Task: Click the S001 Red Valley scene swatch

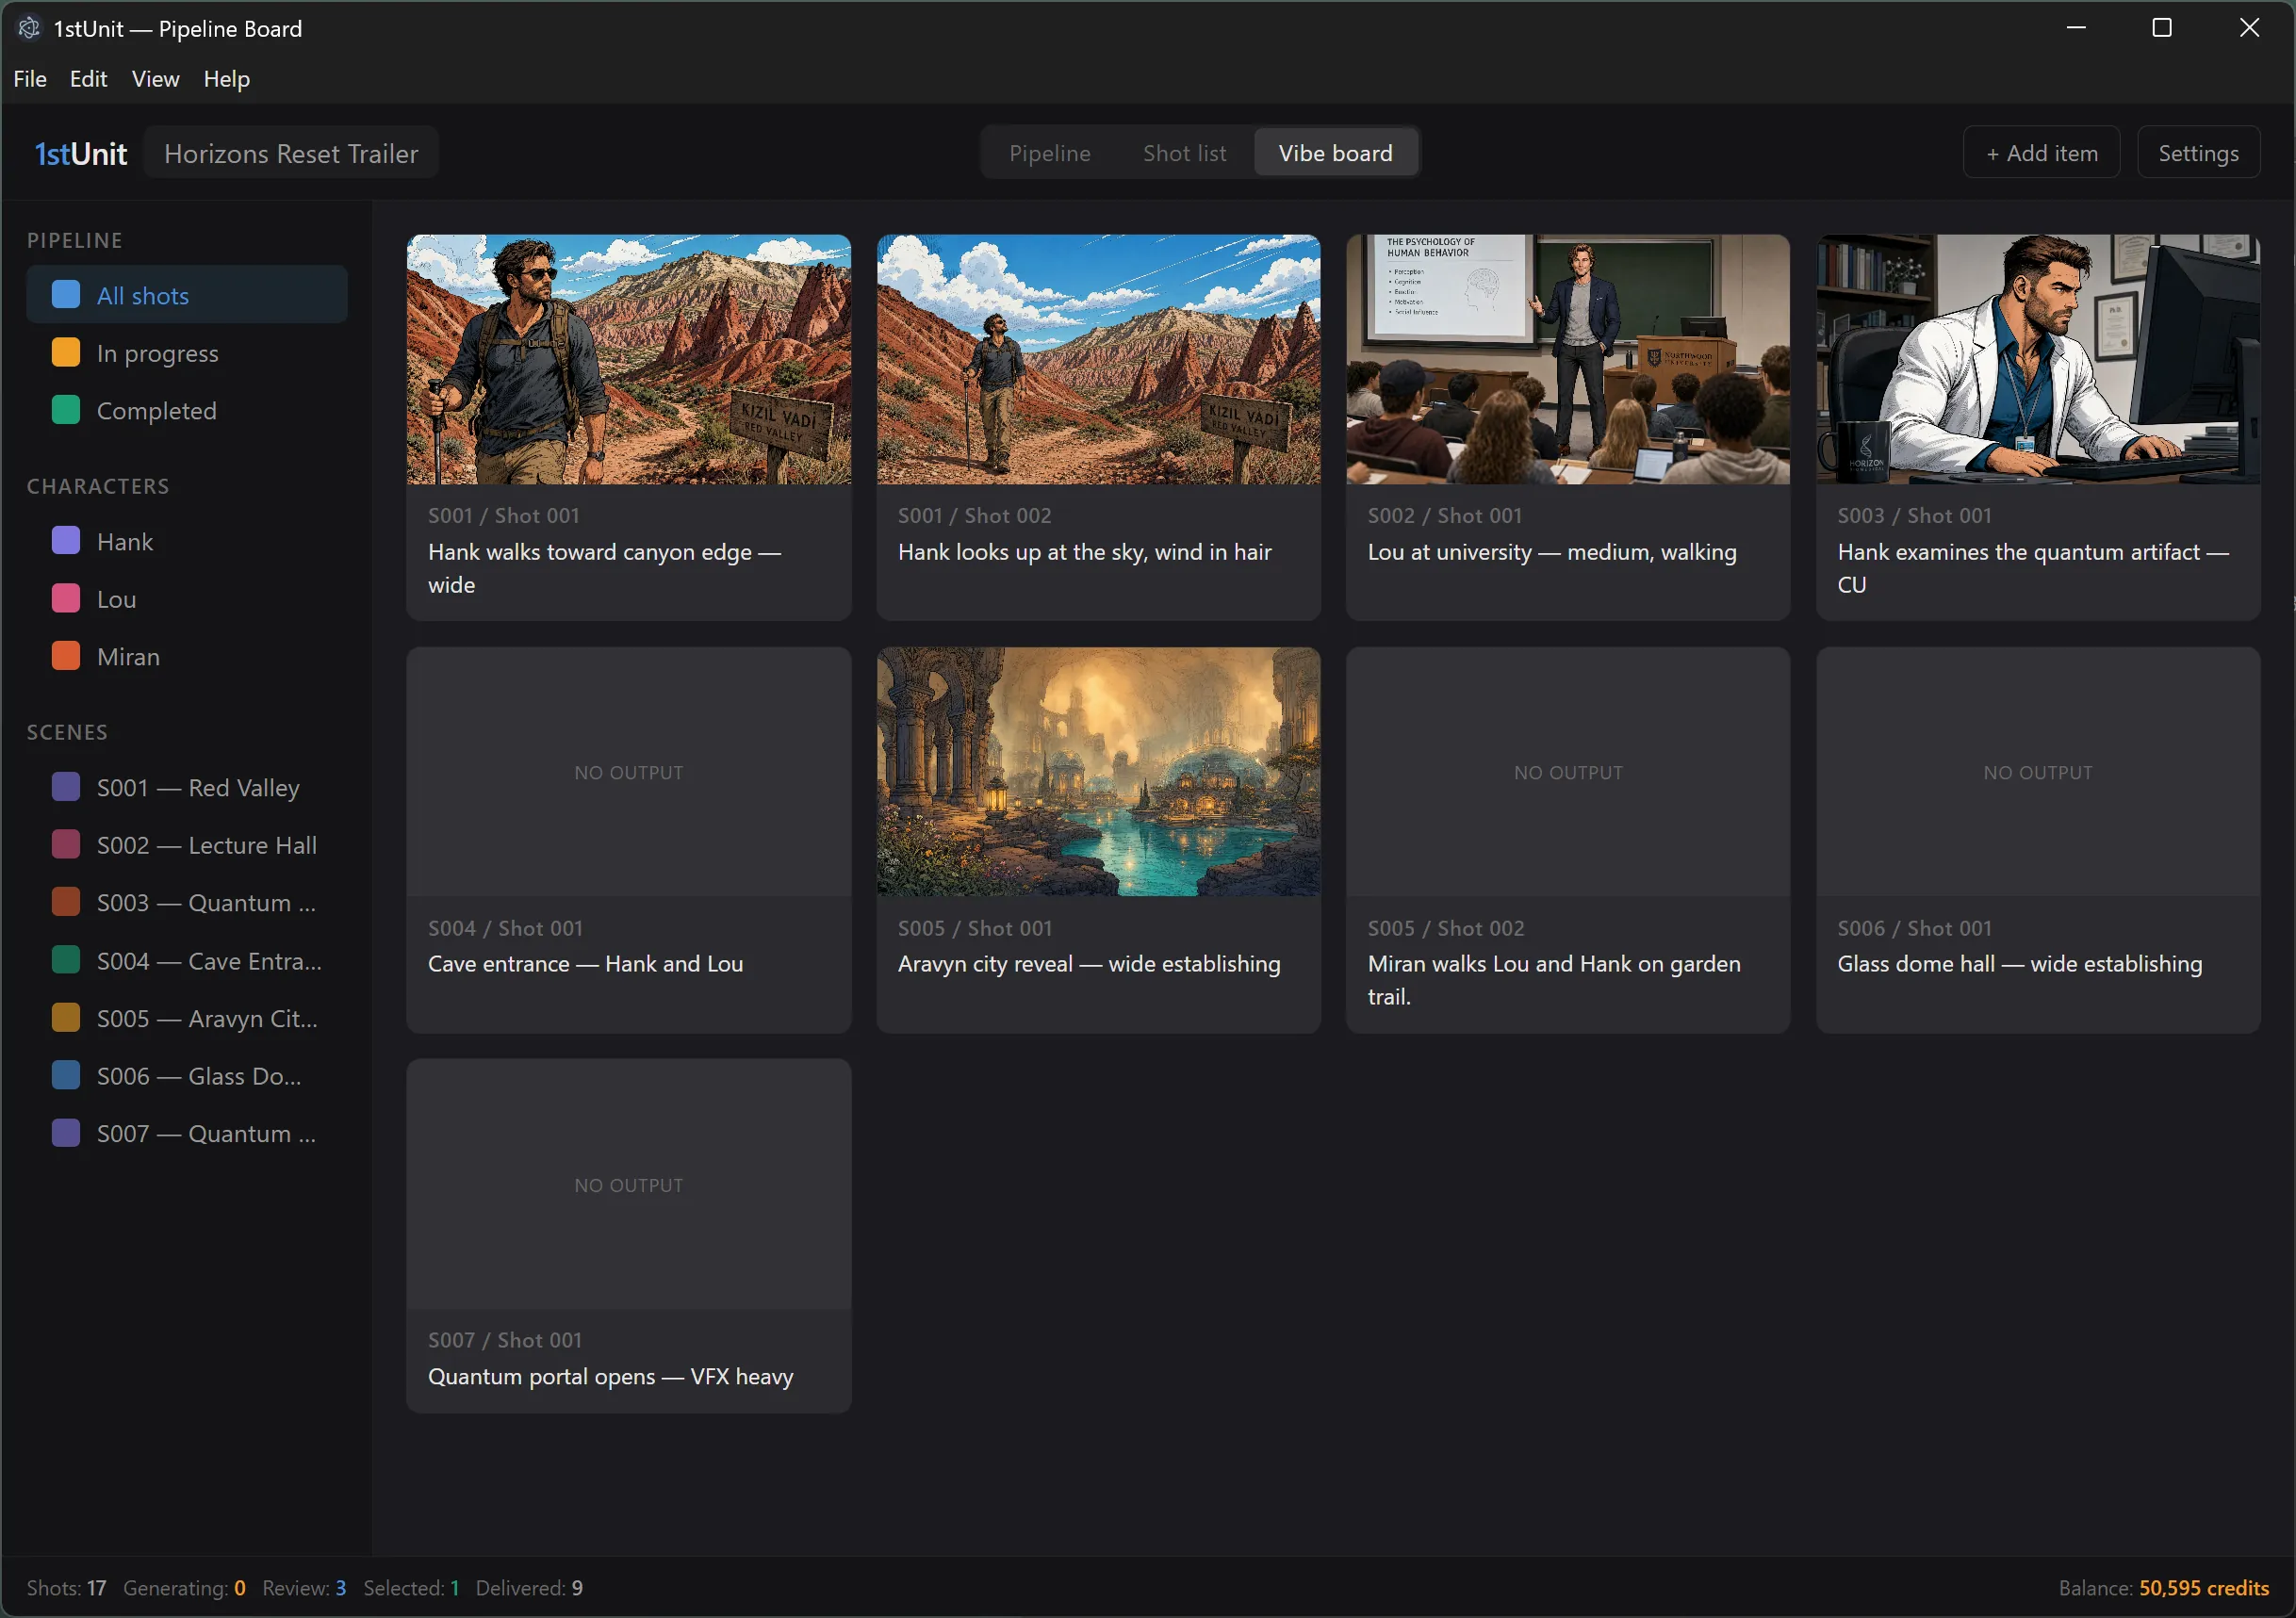Action: tap(66, 787)
